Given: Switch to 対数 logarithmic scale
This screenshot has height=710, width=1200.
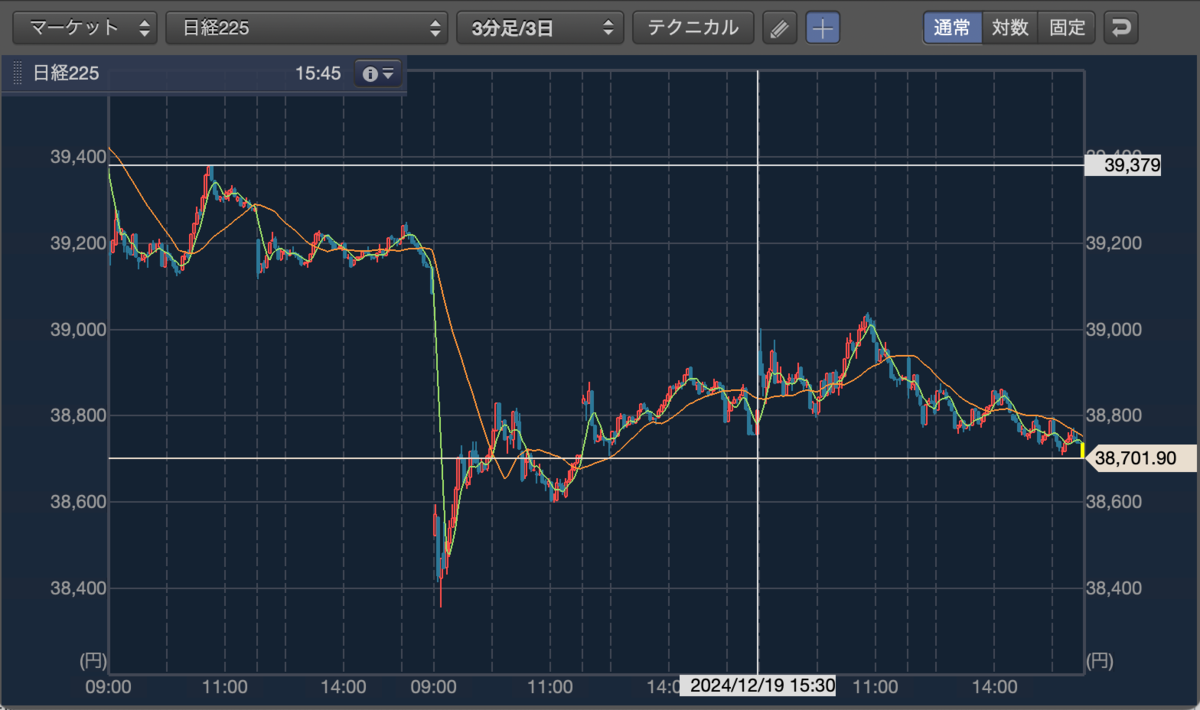Looking at the screenshot, I should [x=1010, y=27].
